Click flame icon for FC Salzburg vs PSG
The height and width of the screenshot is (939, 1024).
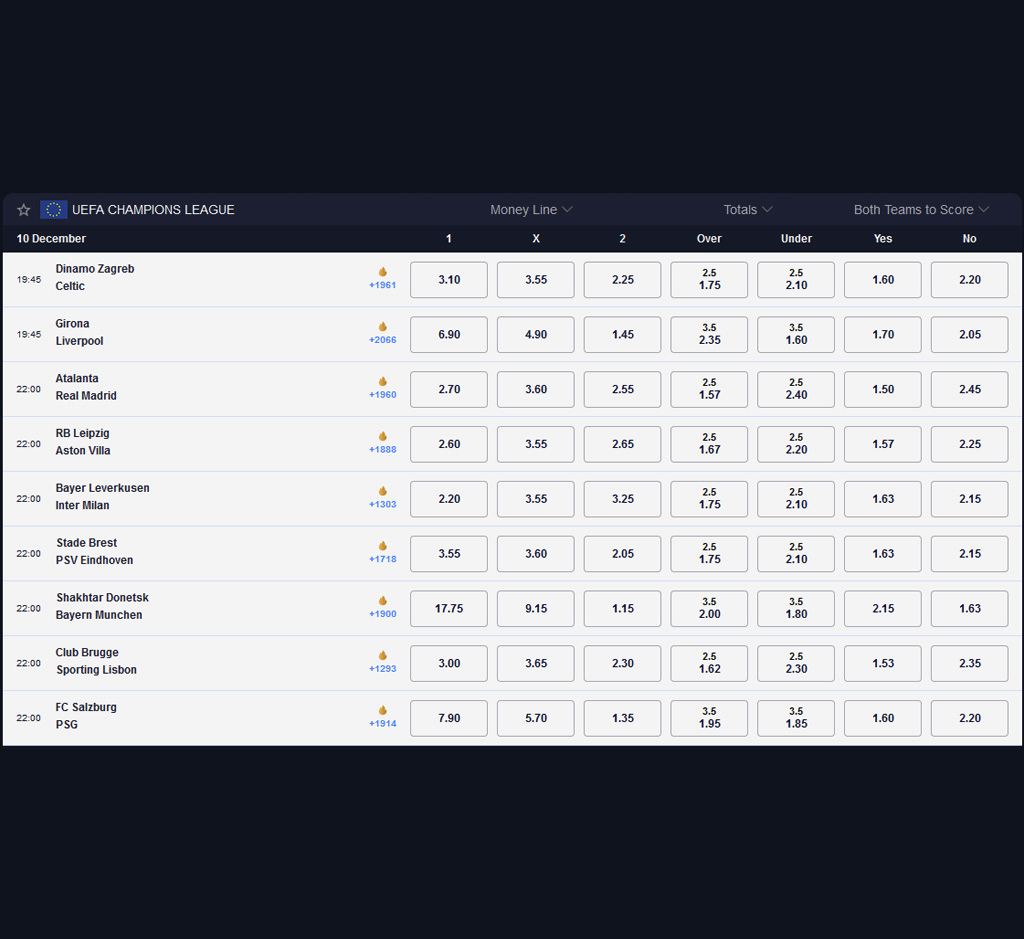click(382, 711)
